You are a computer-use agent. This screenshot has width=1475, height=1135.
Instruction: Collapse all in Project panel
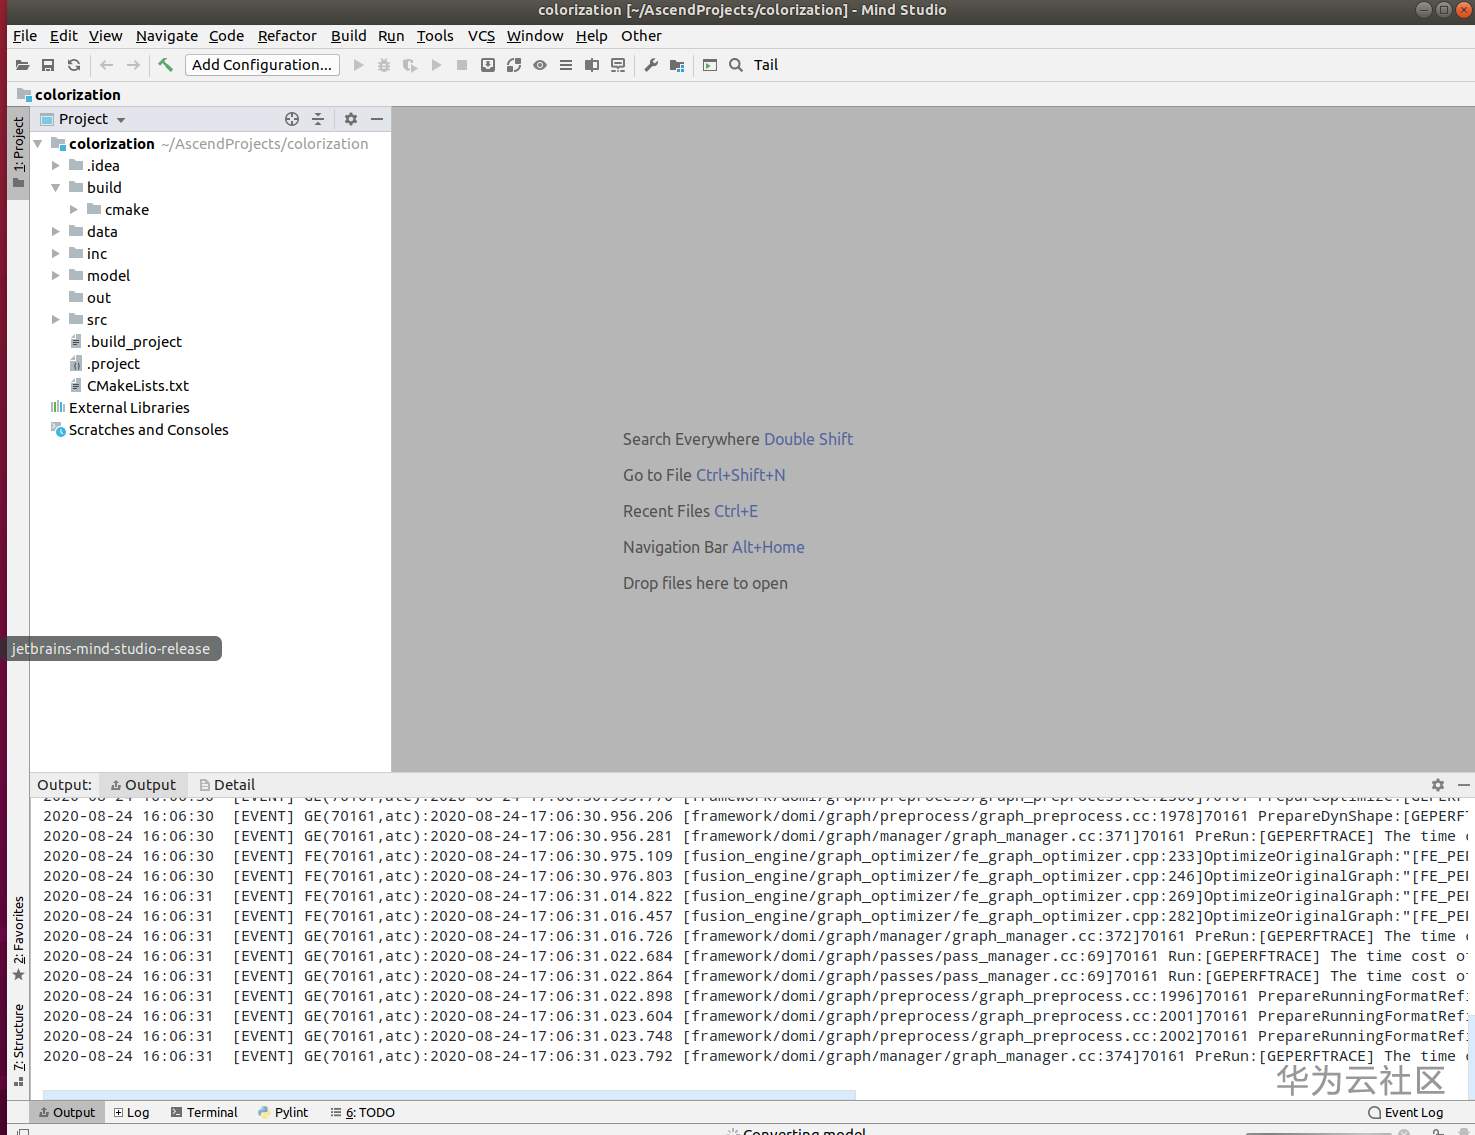(x=318, y=119)
